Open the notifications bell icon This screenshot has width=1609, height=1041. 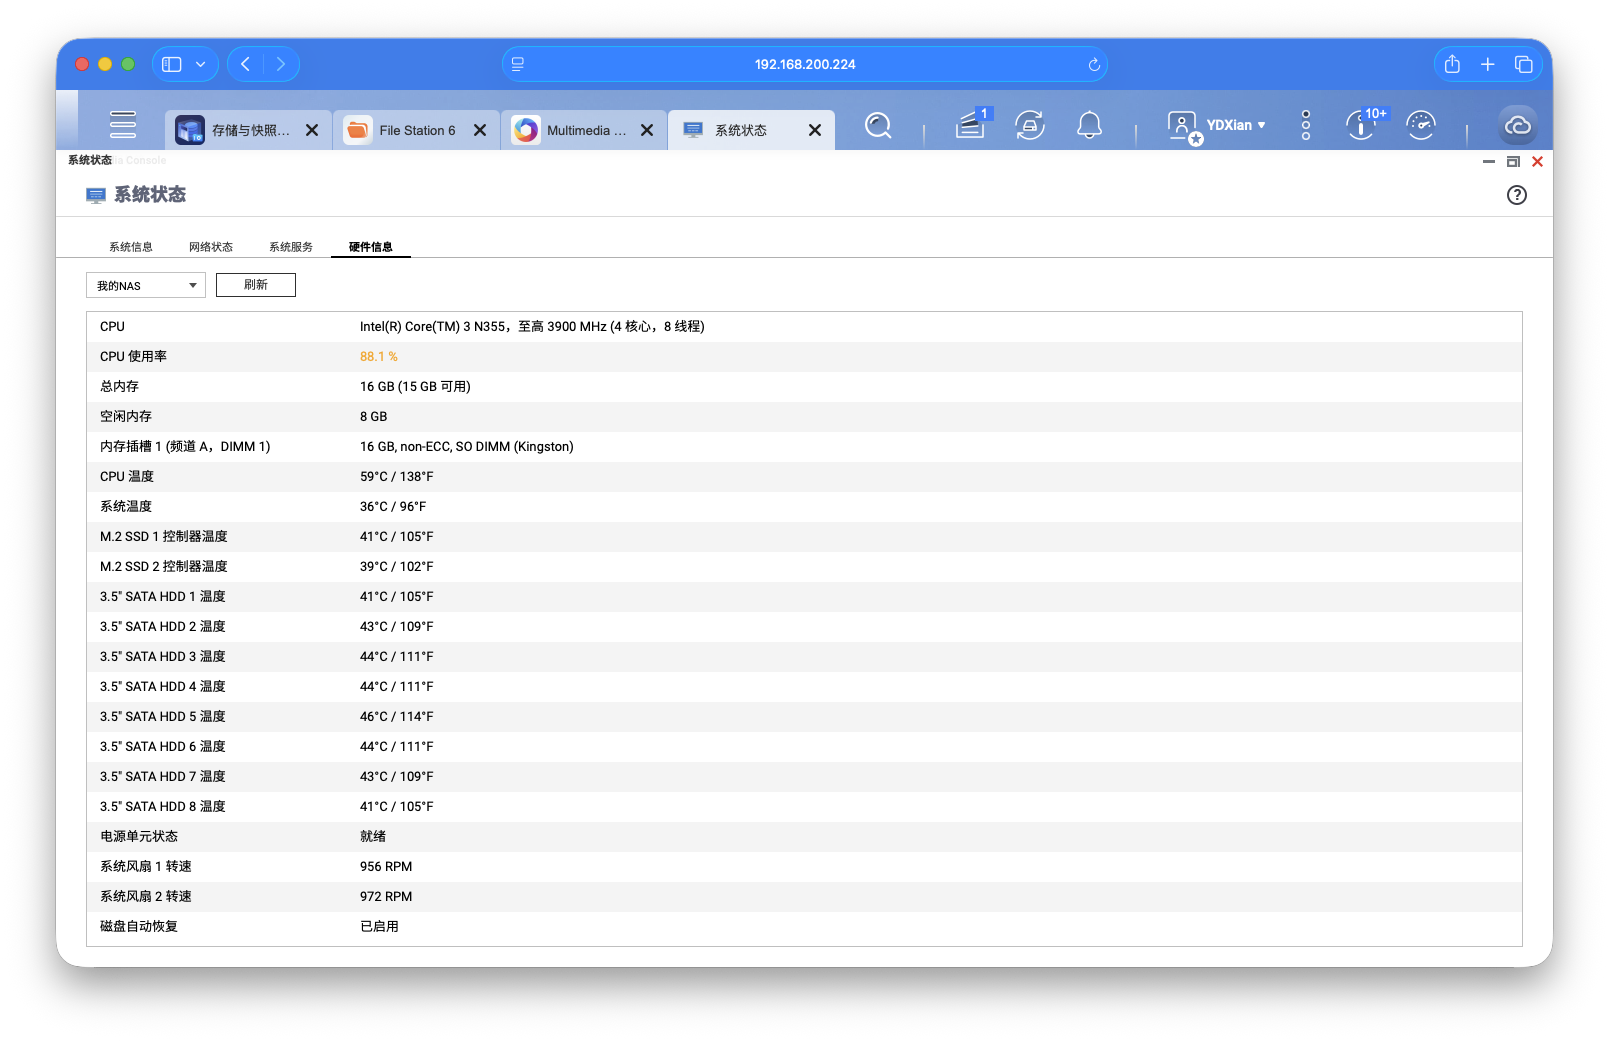tap(1089, 125)
